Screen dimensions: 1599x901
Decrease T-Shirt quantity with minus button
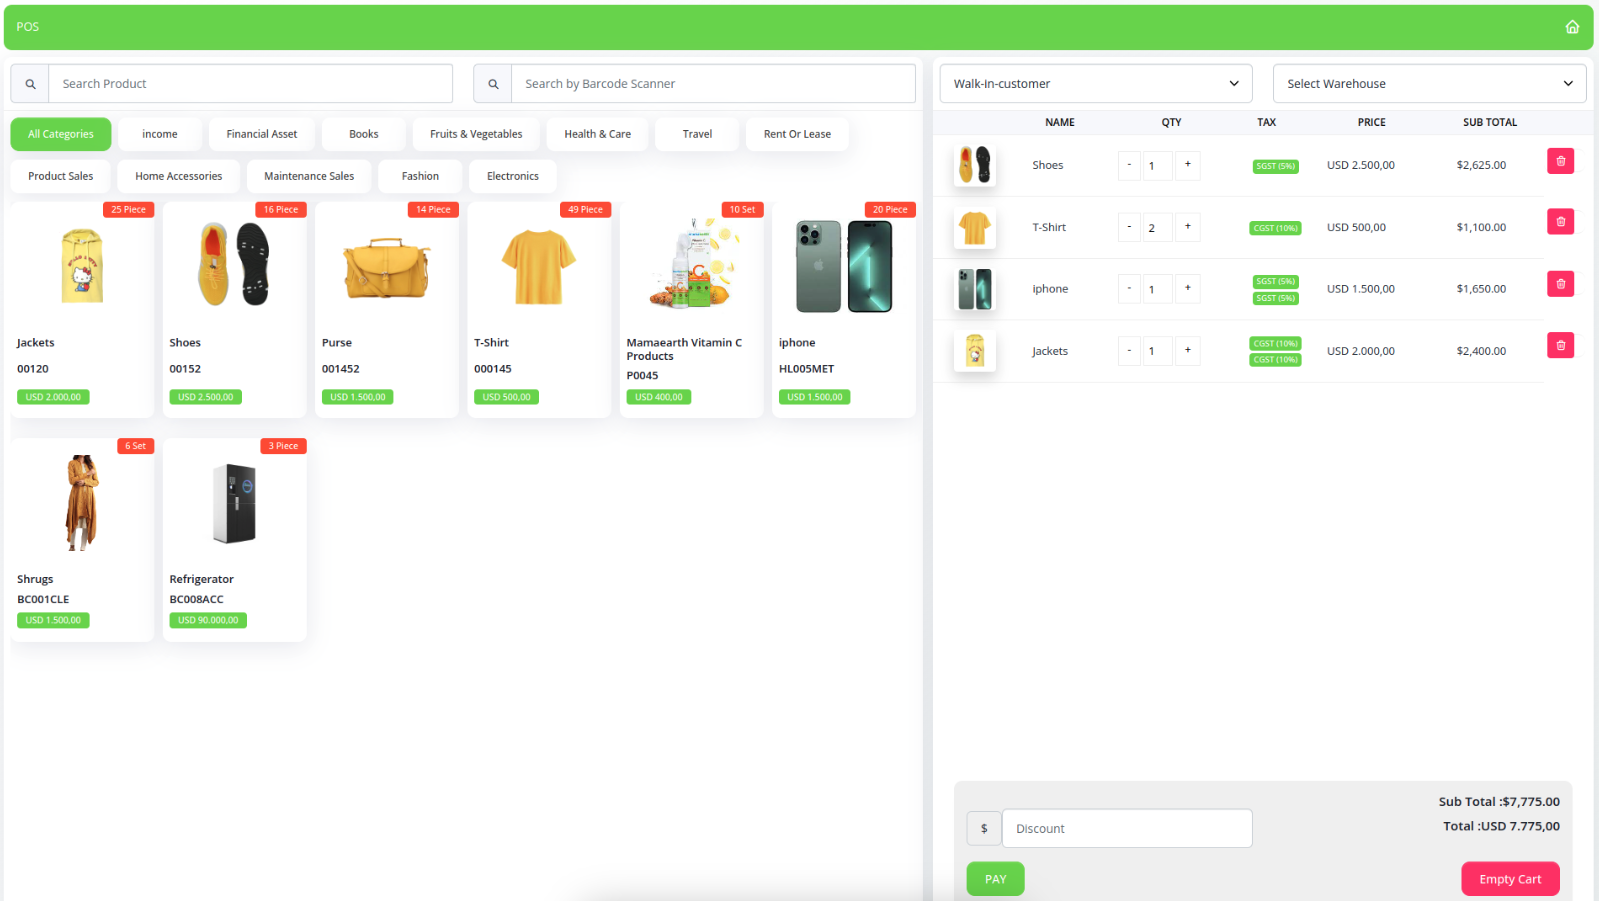point(1129,227)
